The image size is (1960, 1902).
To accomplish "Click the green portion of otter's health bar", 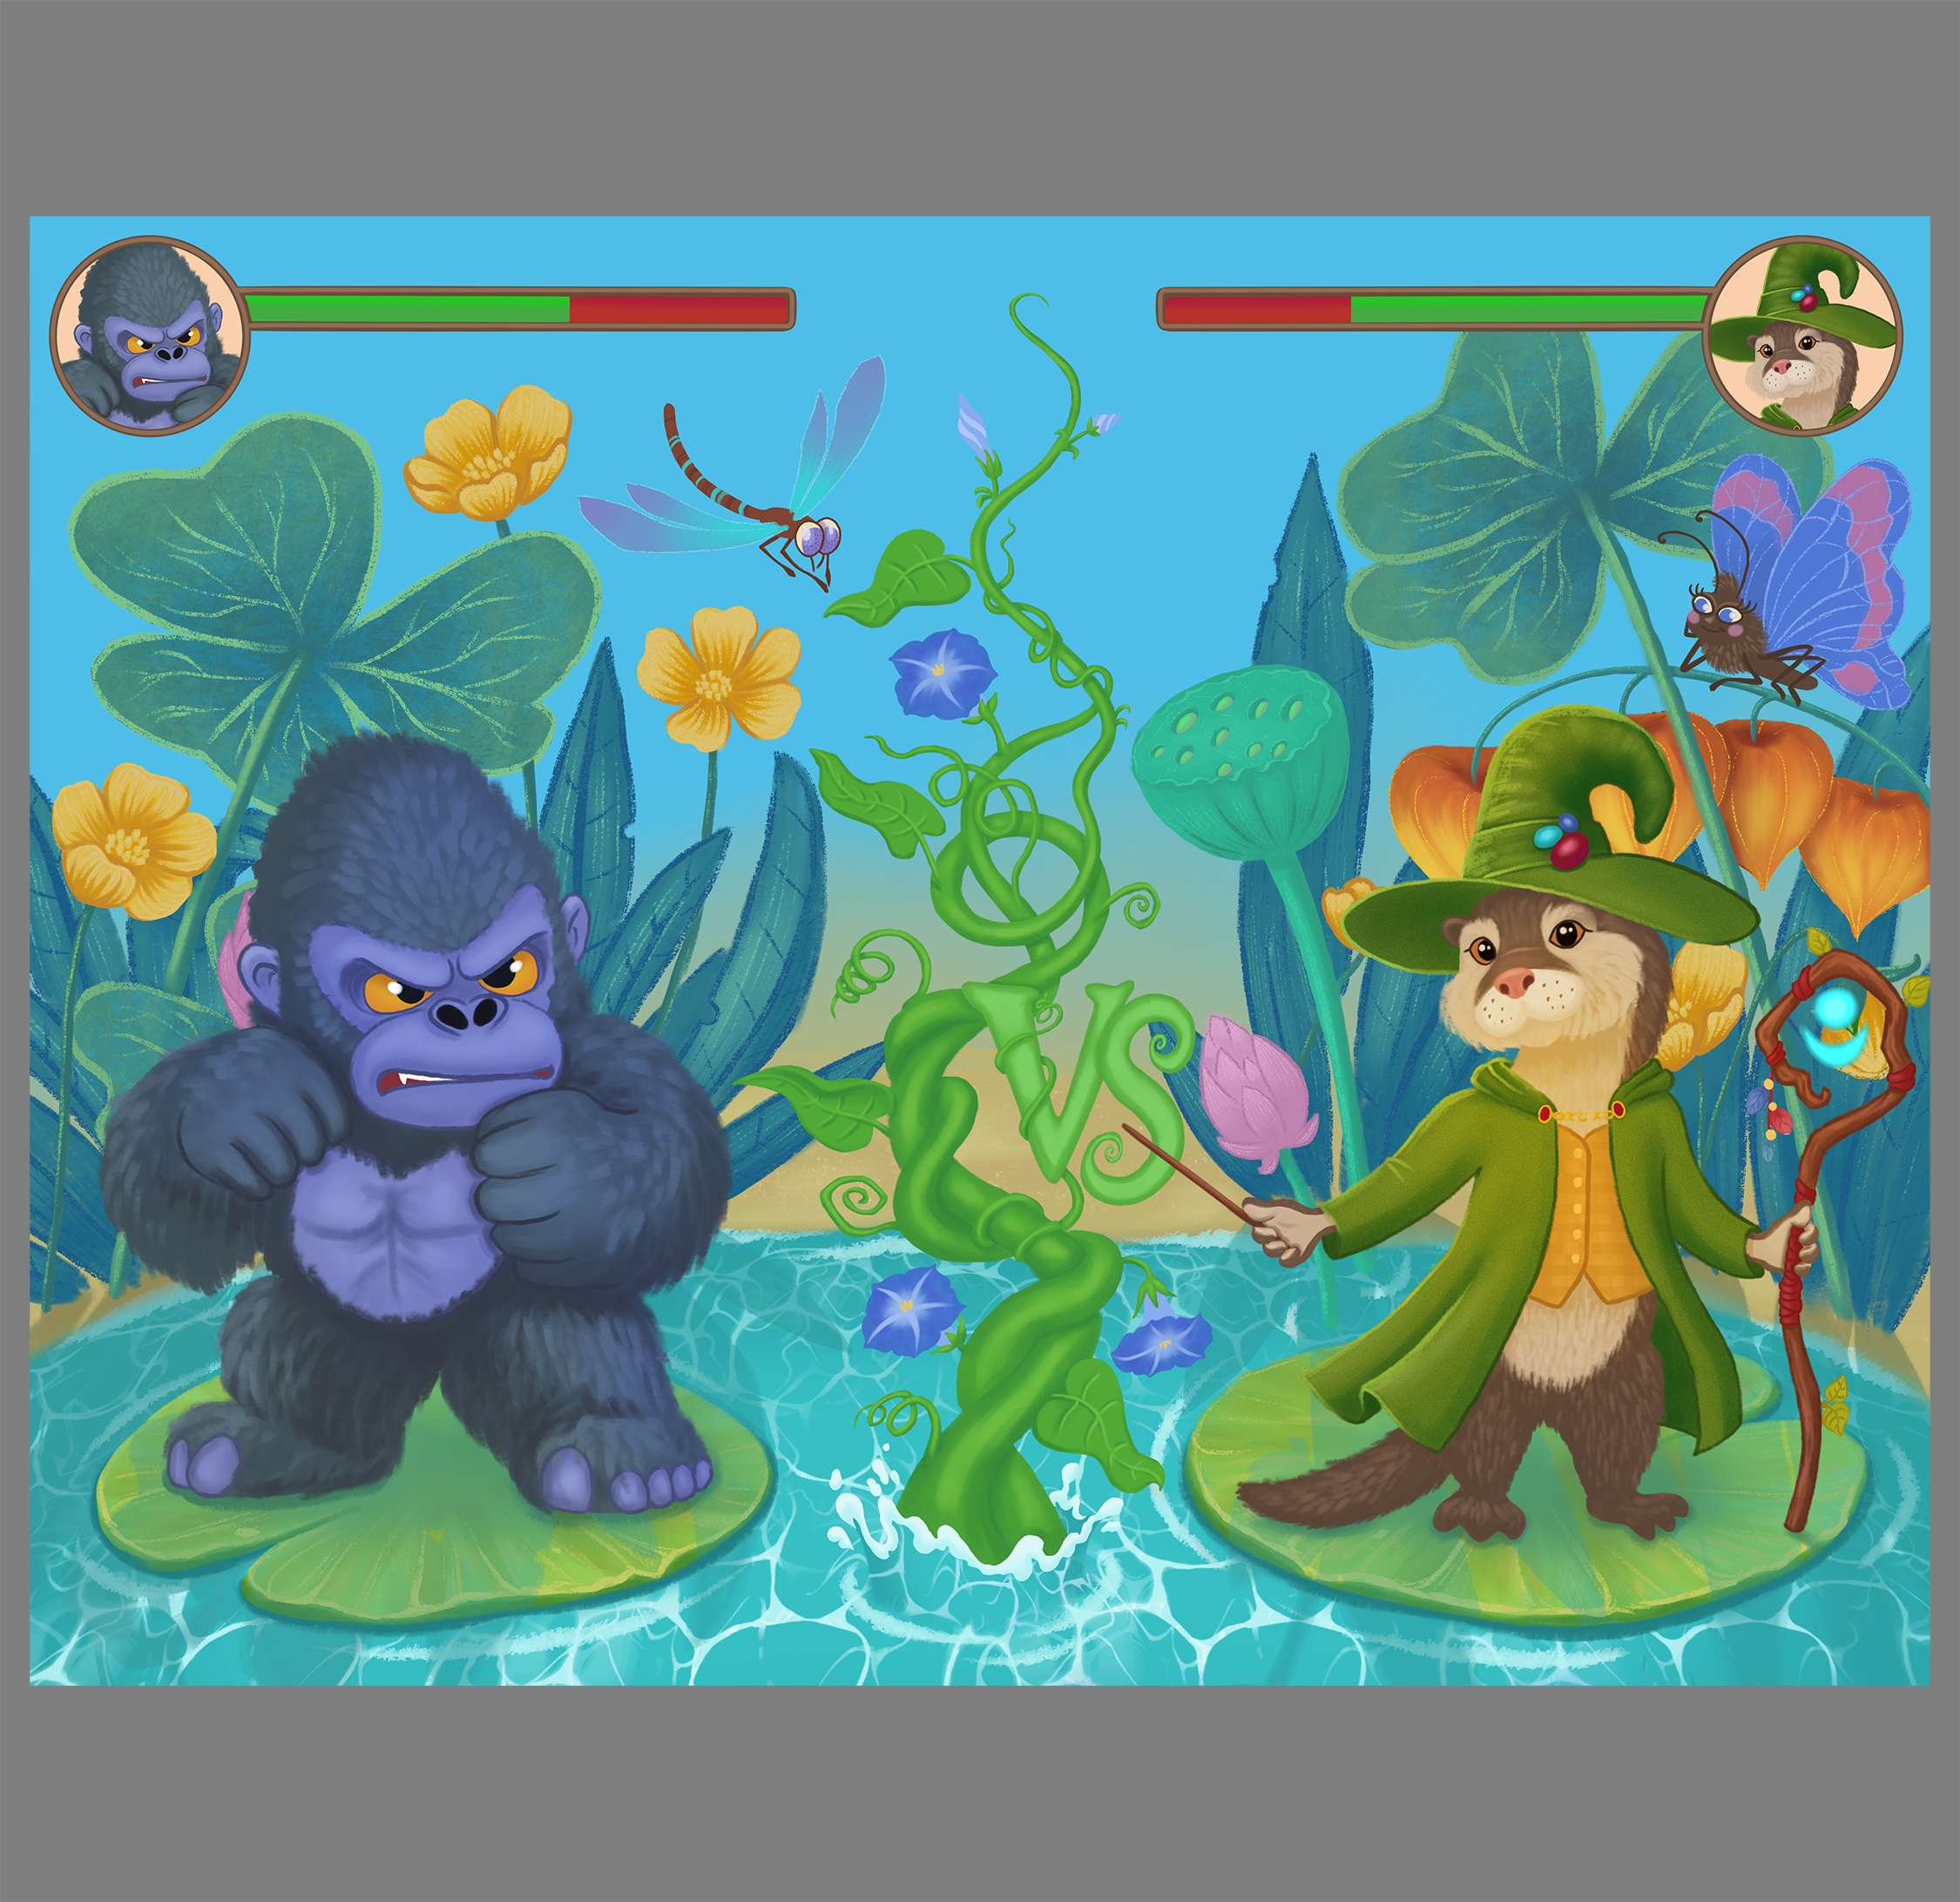I will coord(1528,308).
